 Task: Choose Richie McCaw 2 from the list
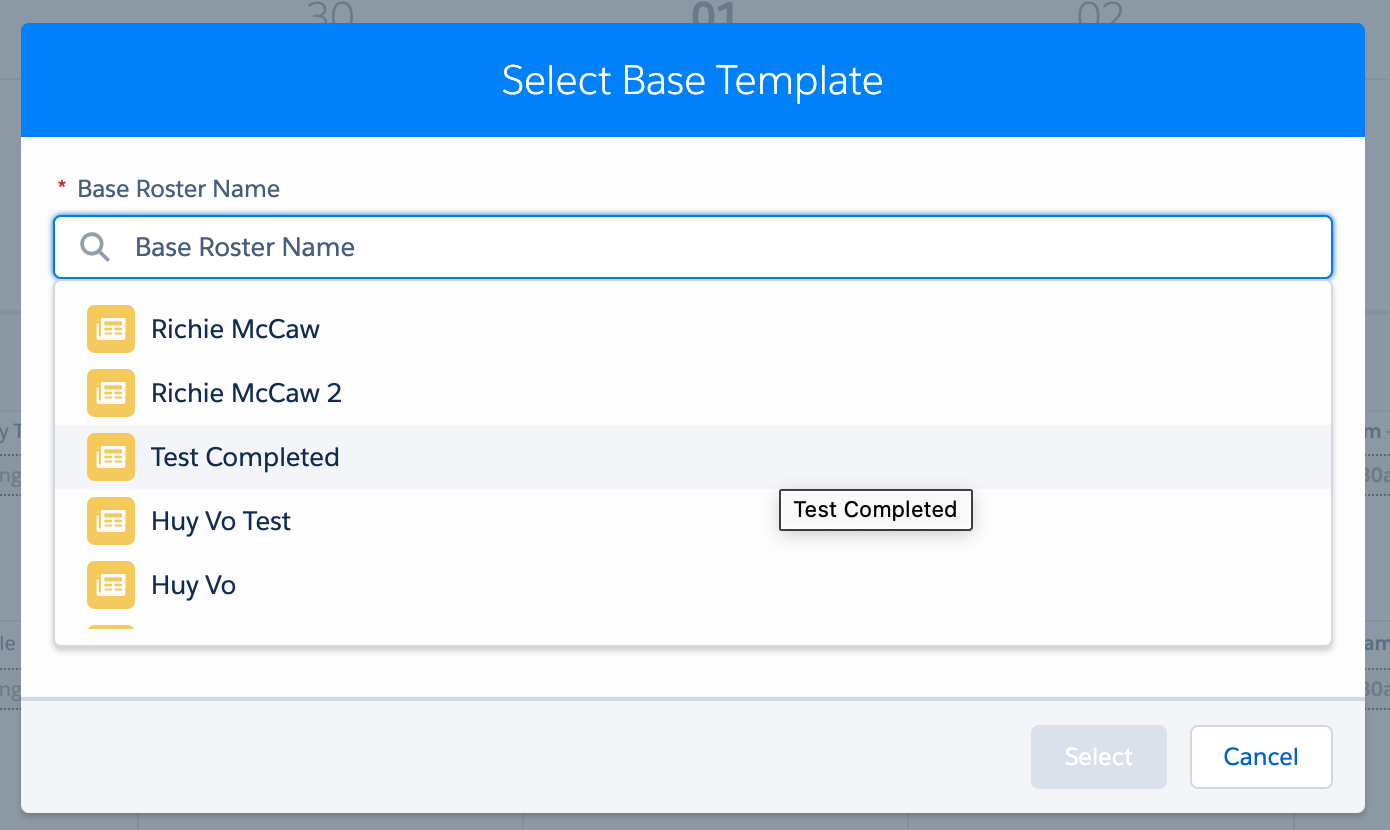click(x=693, y=393)
